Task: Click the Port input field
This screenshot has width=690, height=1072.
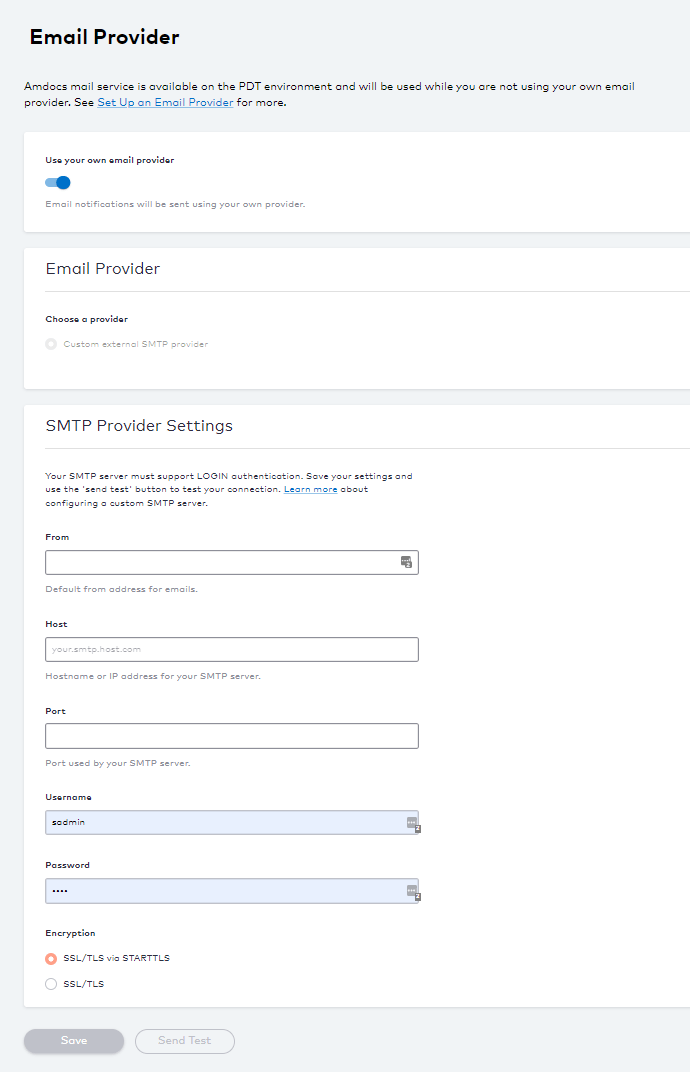Action: (232, 736)
